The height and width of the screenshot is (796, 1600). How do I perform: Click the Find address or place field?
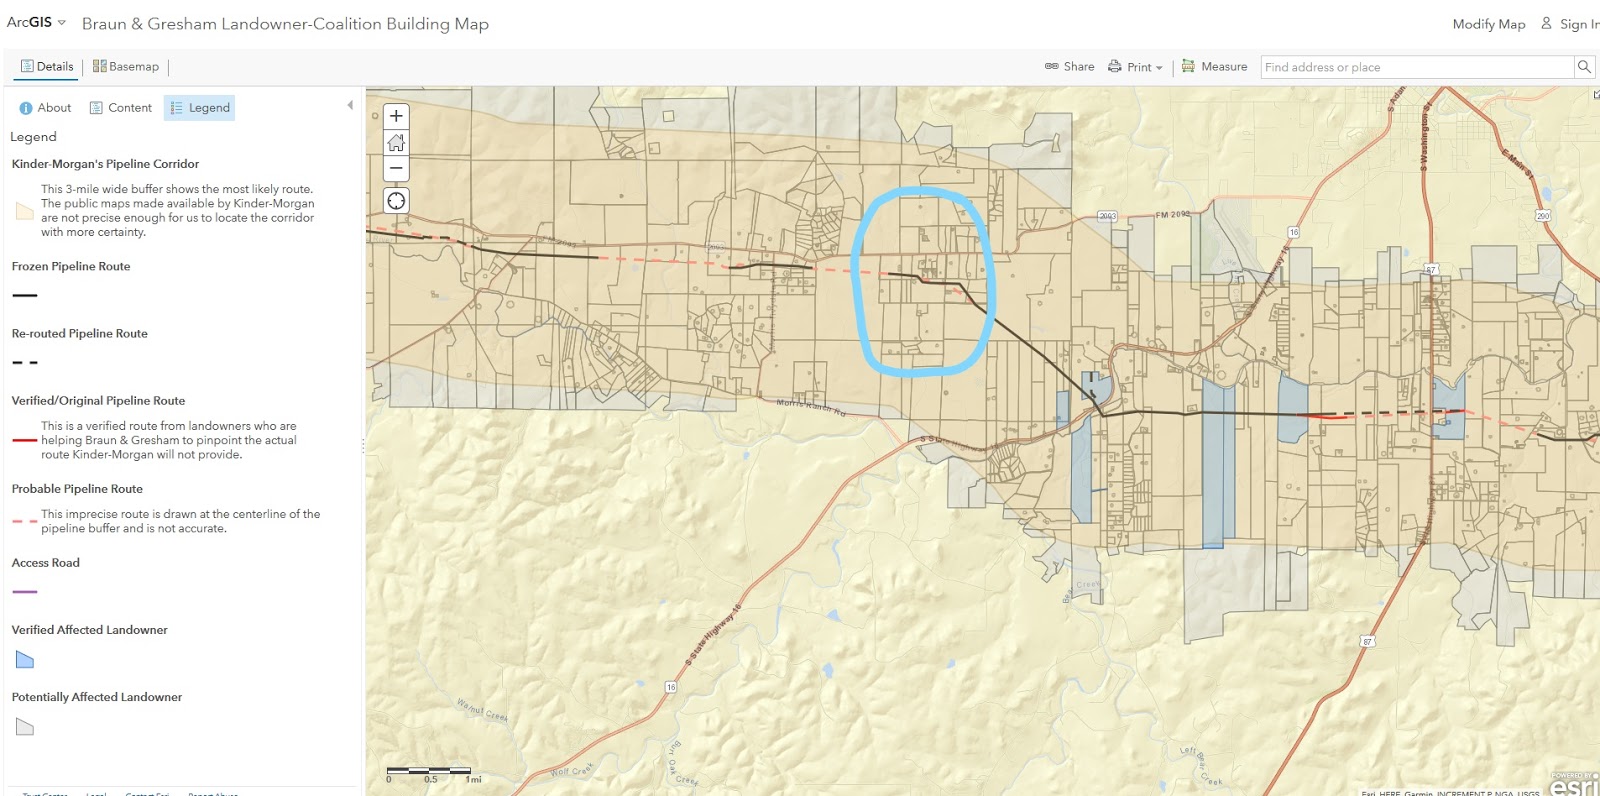coord(1417,67)
